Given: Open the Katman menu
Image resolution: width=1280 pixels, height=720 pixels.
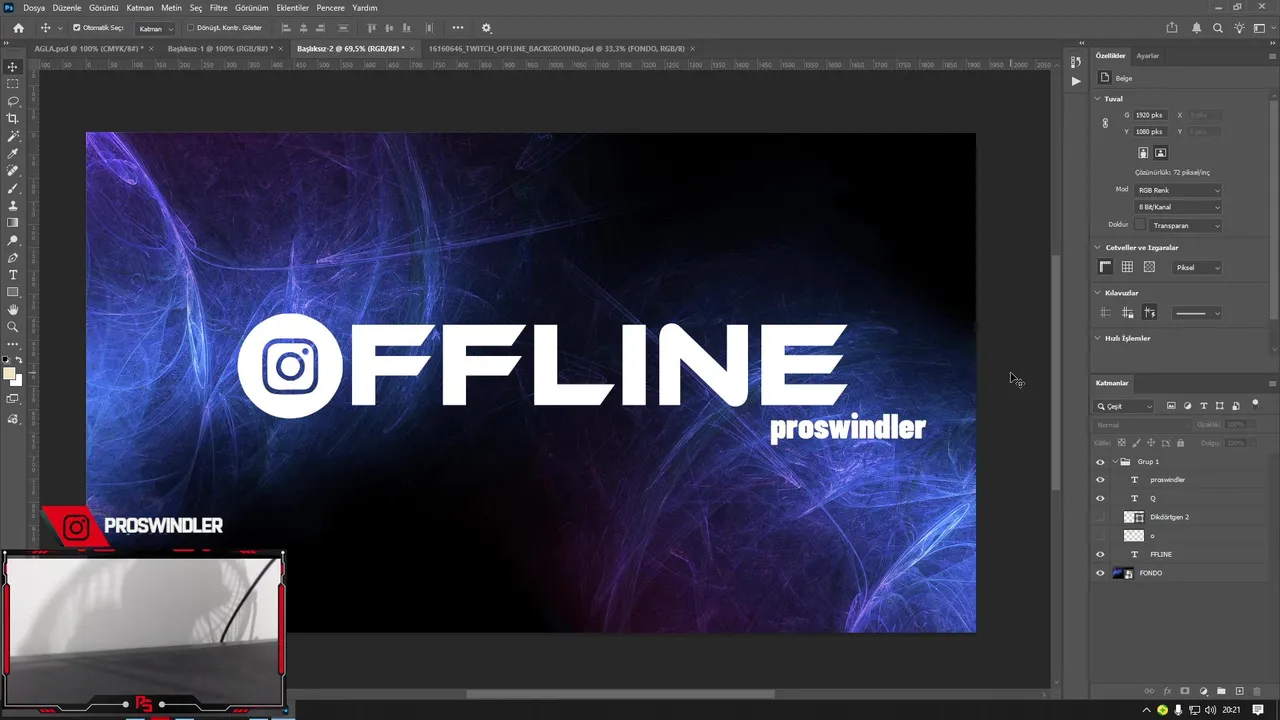Looking at the screenshot, I should click(140, 7).
